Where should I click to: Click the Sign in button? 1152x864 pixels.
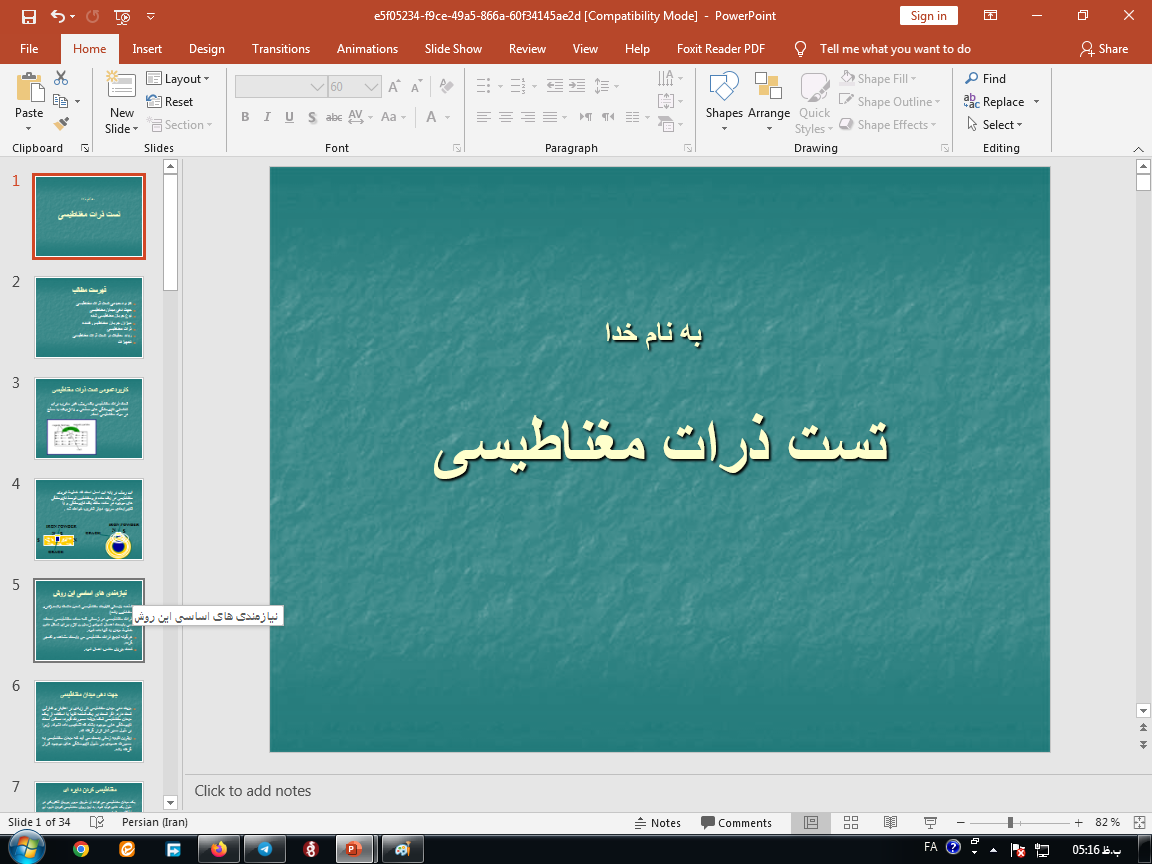(x=928, y=16)
